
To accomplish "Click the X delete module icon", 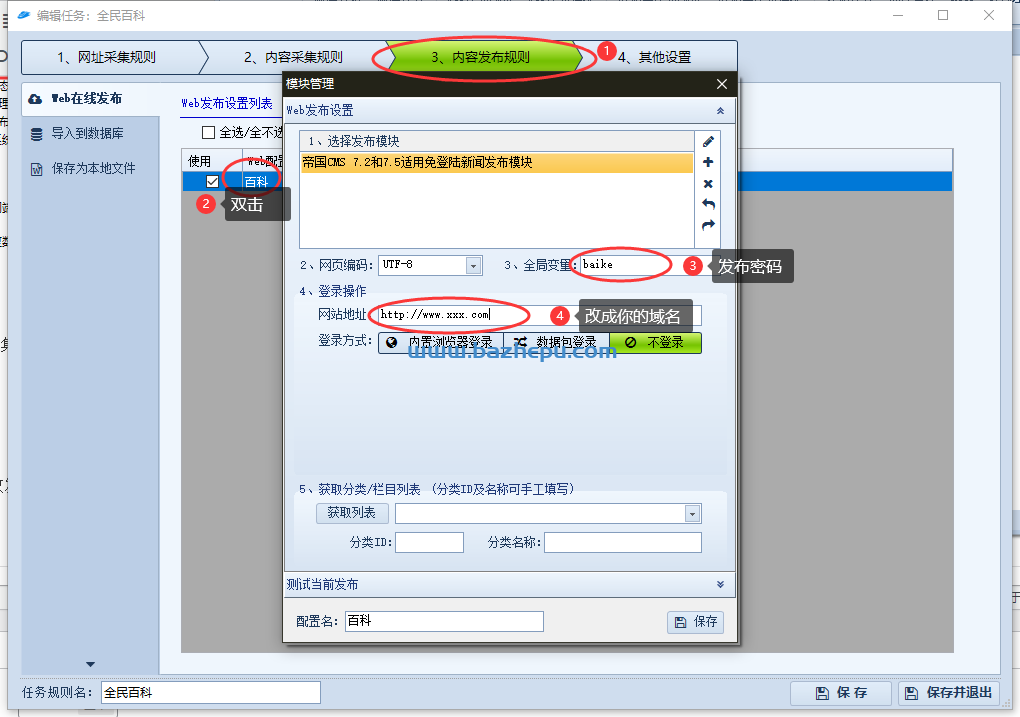I will (x=708, y=184).
